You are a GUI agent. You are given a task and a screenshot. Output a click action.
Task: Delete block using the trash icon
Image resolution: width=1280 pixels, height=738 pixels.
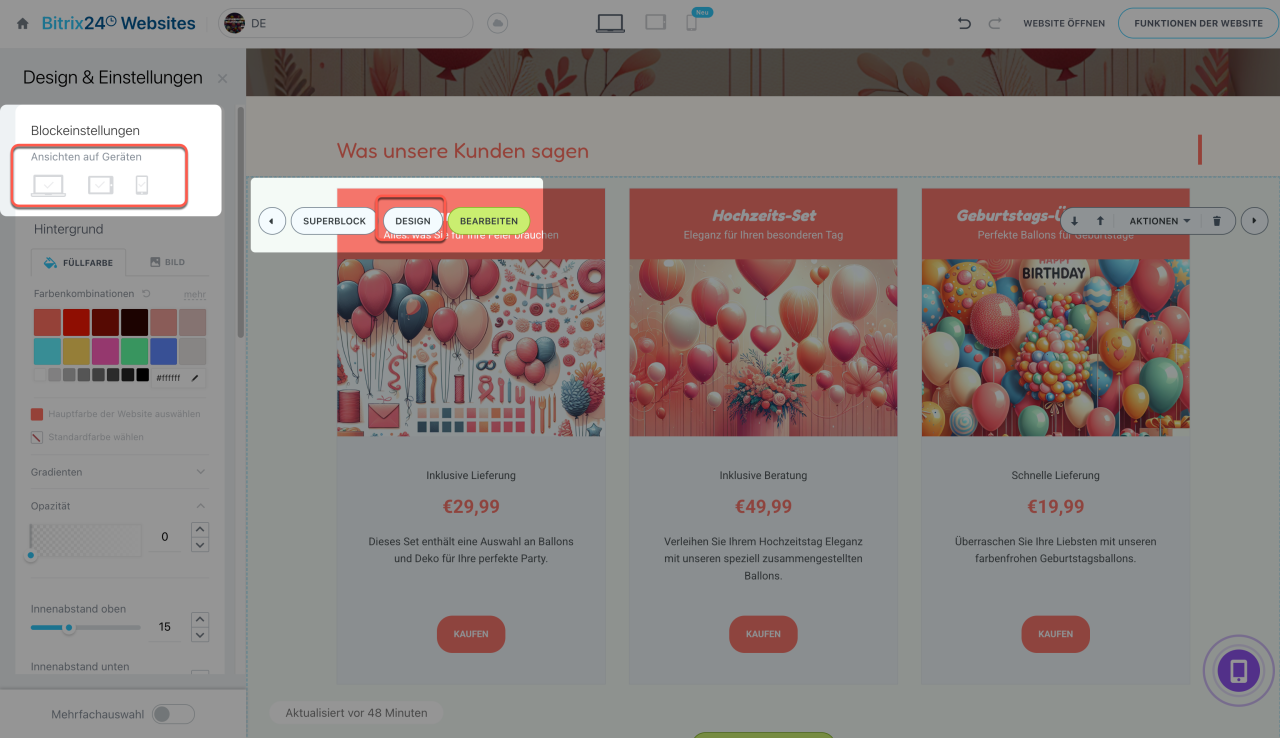[x=1217, y=221]
